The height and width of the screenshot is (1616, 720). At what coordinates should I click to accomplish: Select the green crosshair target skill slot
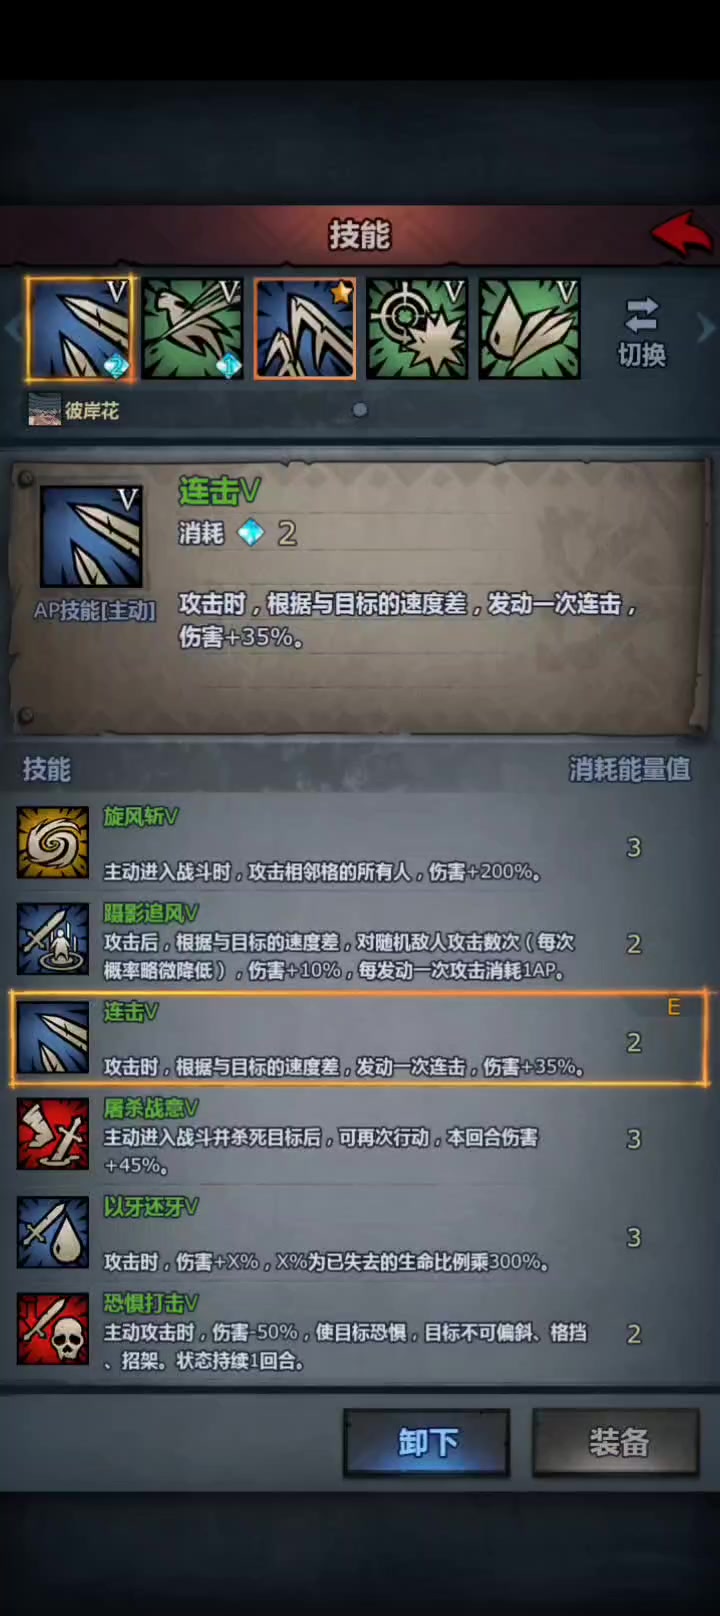[417, 329]
